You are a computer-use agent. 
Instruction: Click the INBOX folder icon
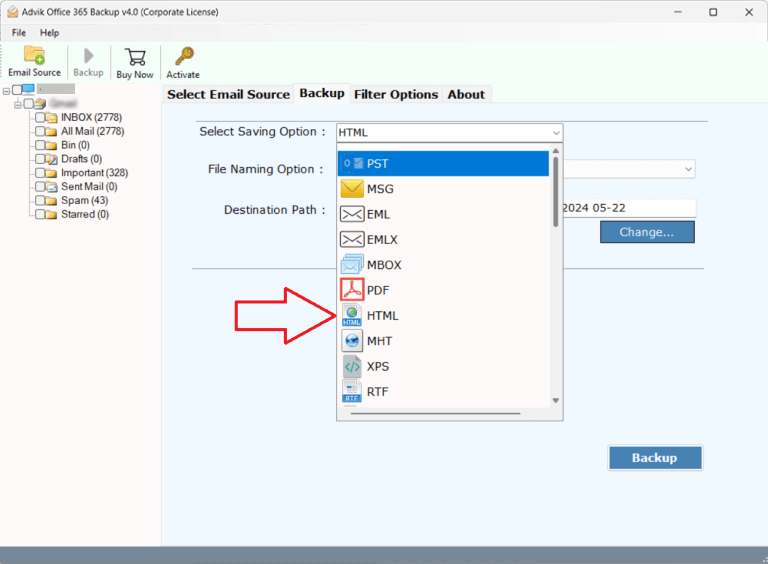coord(52,118)
